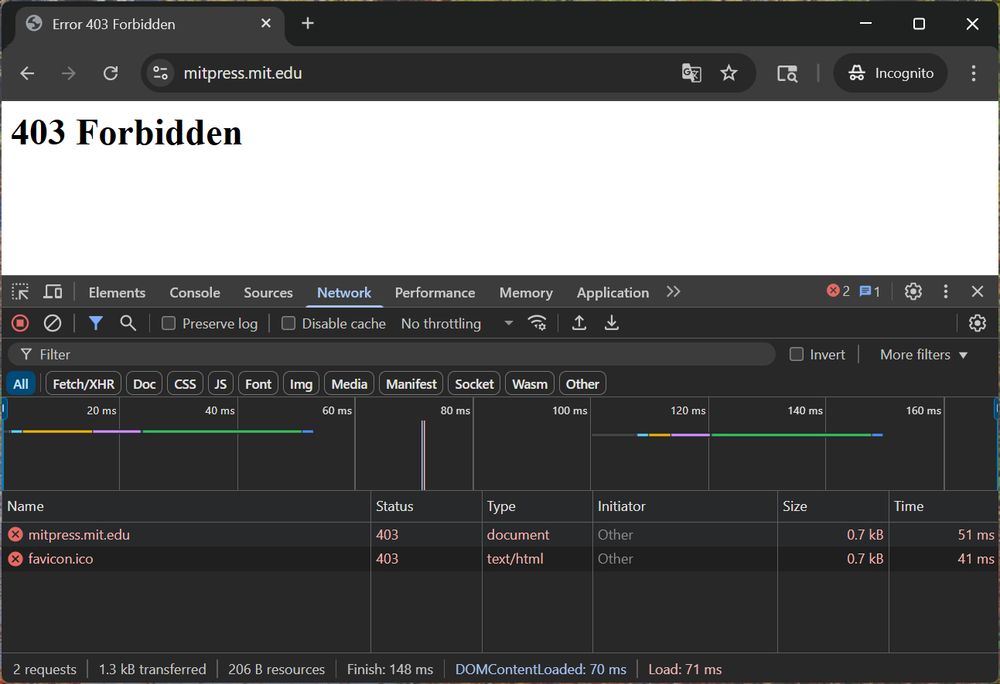Switch to the Elements tab
This screenshot has width=1000, height=684.
click(117, 293)
